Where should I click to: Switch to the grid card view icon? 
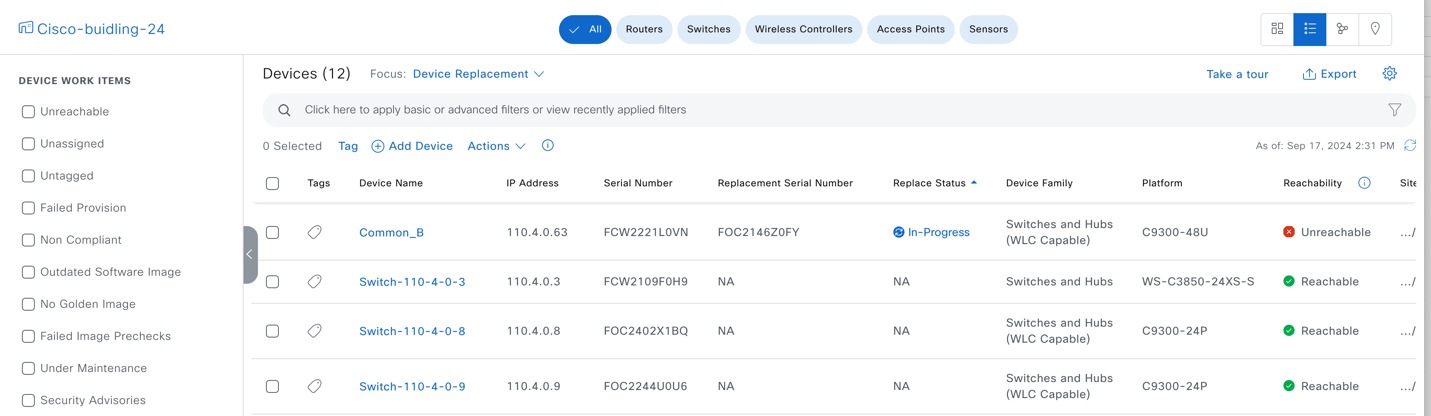point(1277,29)
